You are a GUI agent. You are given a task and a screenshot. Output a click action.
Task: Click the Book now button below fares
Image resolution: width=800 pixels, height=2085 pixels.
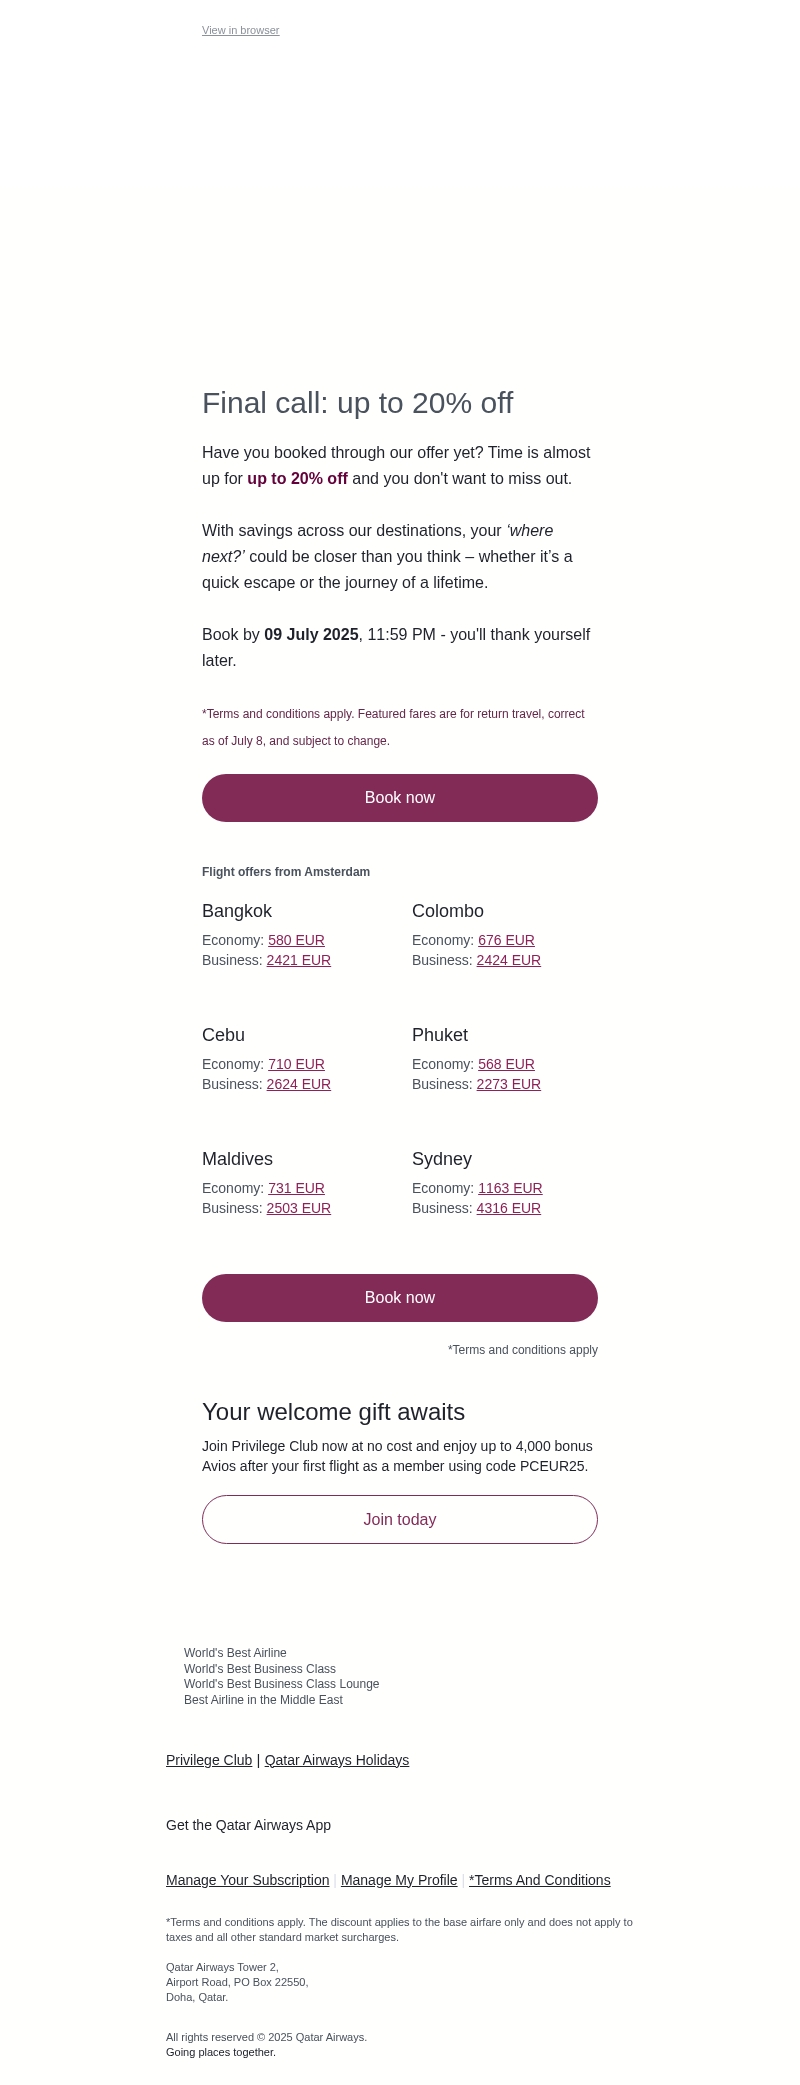click(x=400, y=1298)
